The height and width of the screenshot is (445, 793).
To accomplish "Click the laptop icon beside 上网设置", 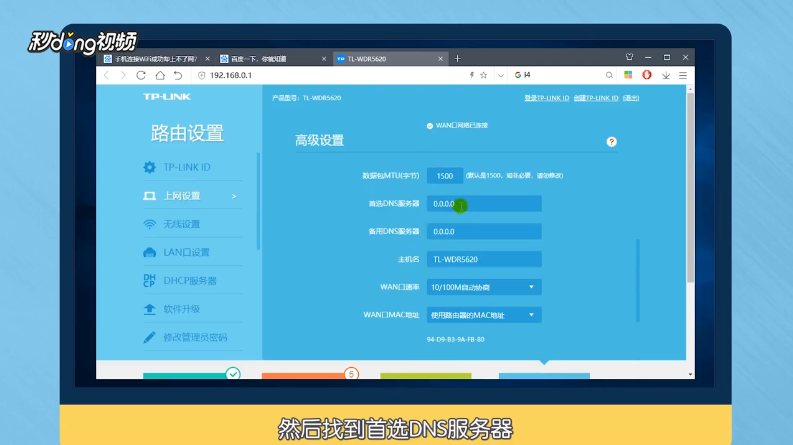I will (x=150, y=196).
